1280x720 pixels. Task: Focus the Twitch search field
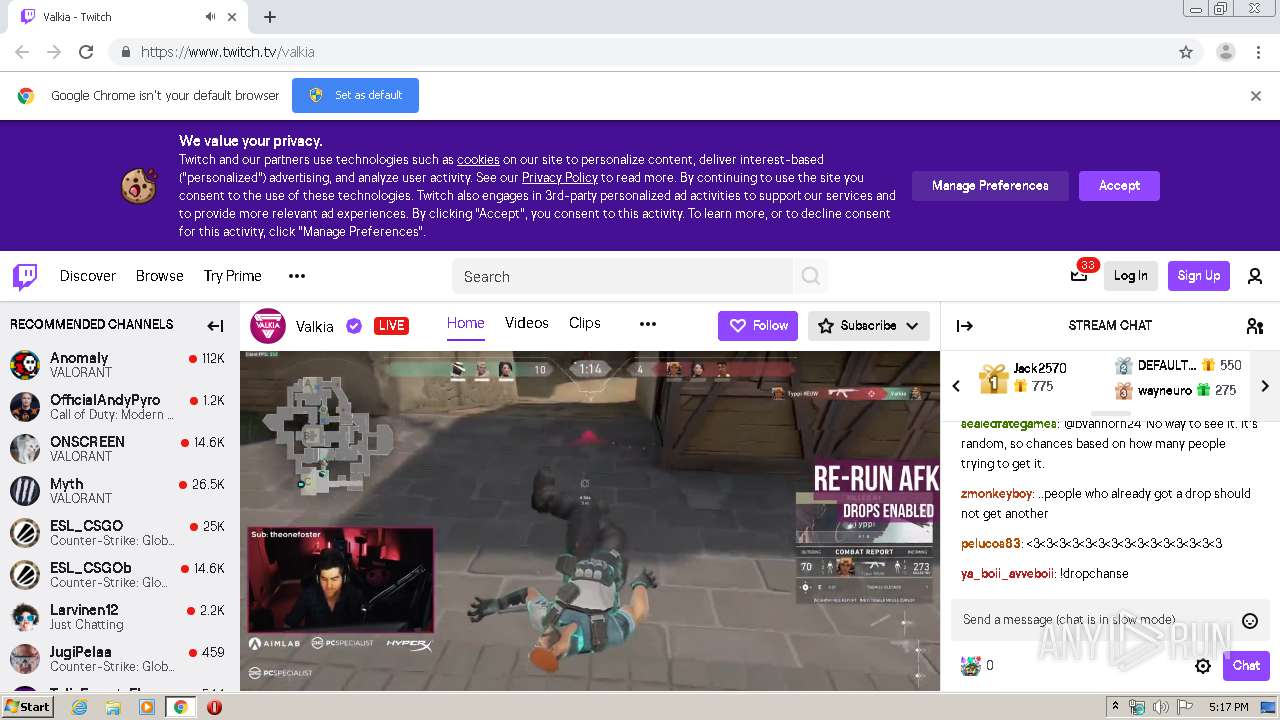coord(623,276)
